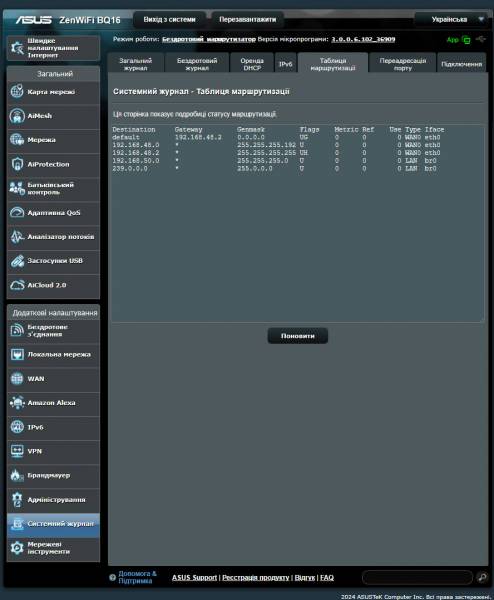Image resolution: width=494 pixels, height=600 pixels.
Task: Click the USB status icon at top right
Action: pyautogui.click(x=481, y=39)
